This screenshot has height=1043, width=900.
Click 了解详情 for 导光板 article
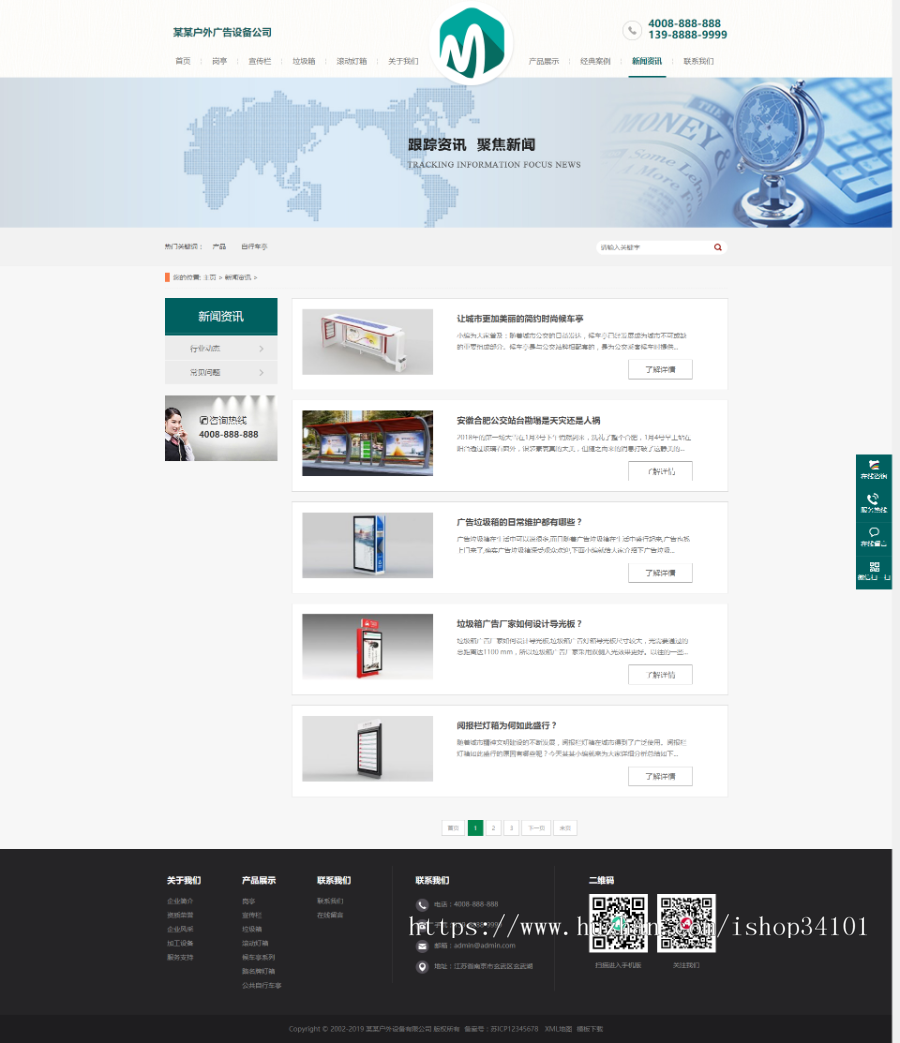(661, 674)
